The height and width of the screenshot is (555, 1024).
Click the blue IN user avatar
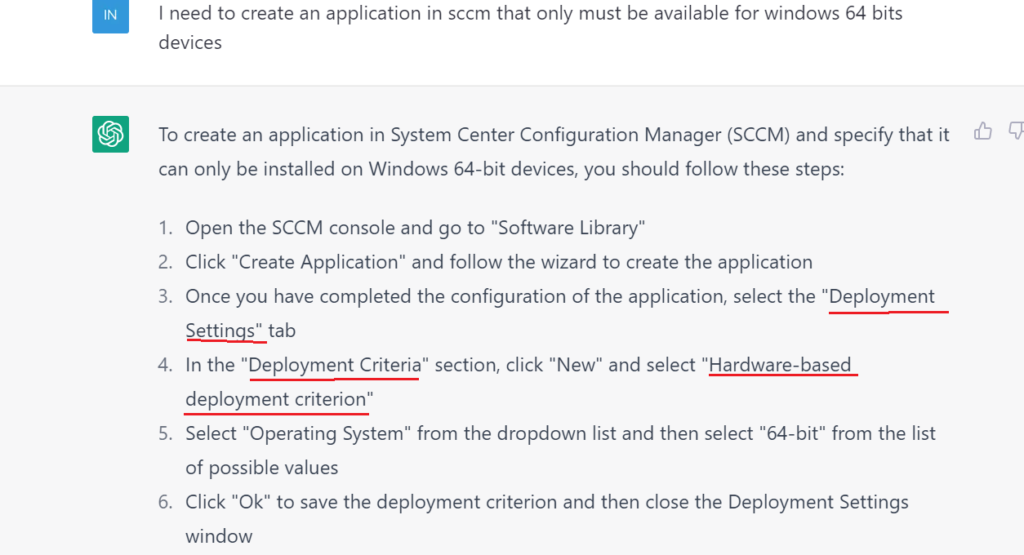point(110,15)
